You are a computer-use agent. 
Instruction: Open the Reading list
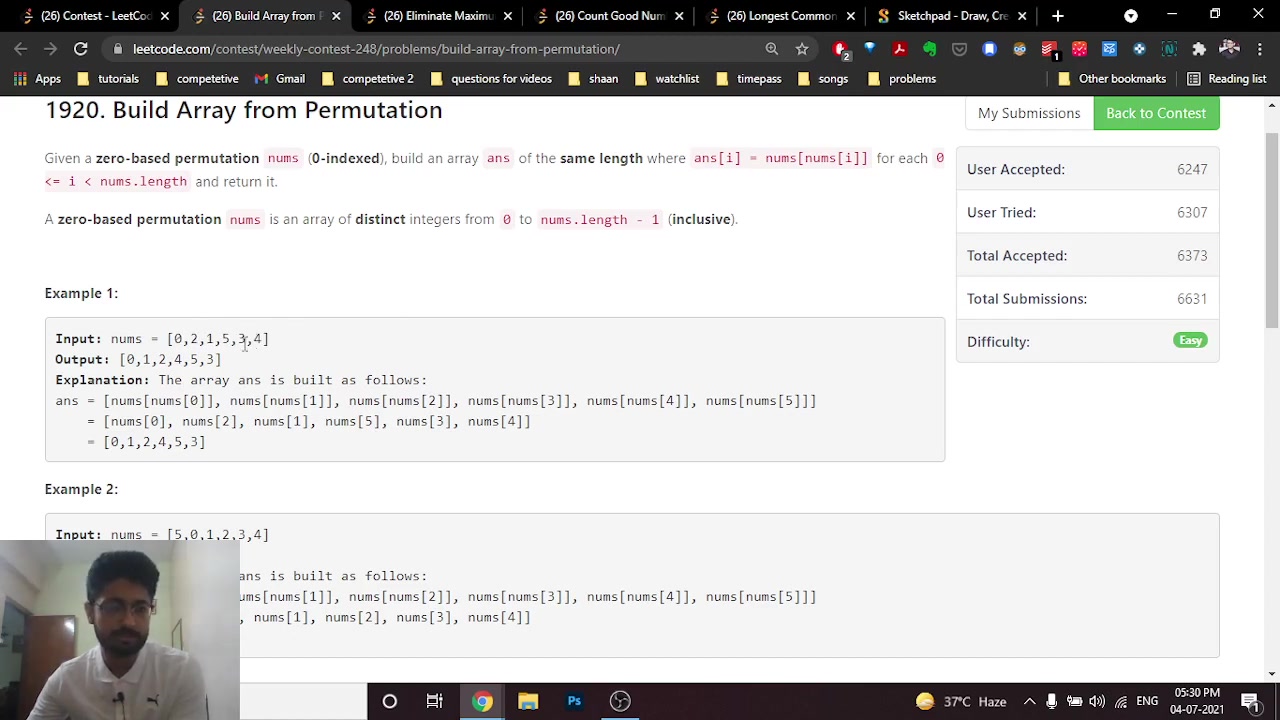(x=1226, y=78)
